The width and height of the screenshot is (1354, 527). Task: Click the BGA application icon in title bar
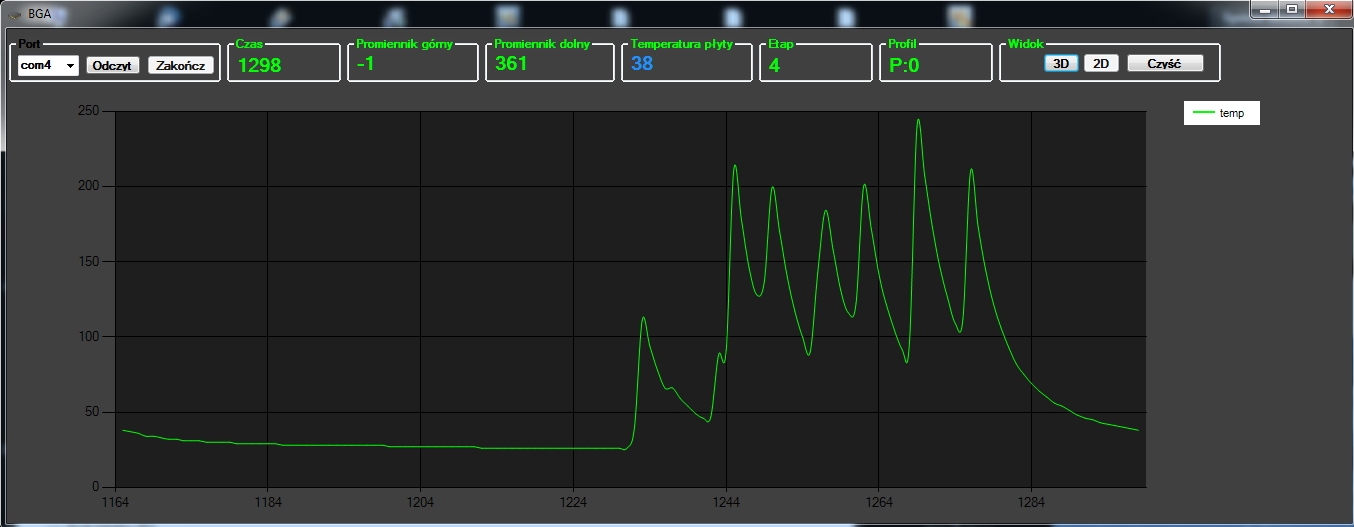14,14
